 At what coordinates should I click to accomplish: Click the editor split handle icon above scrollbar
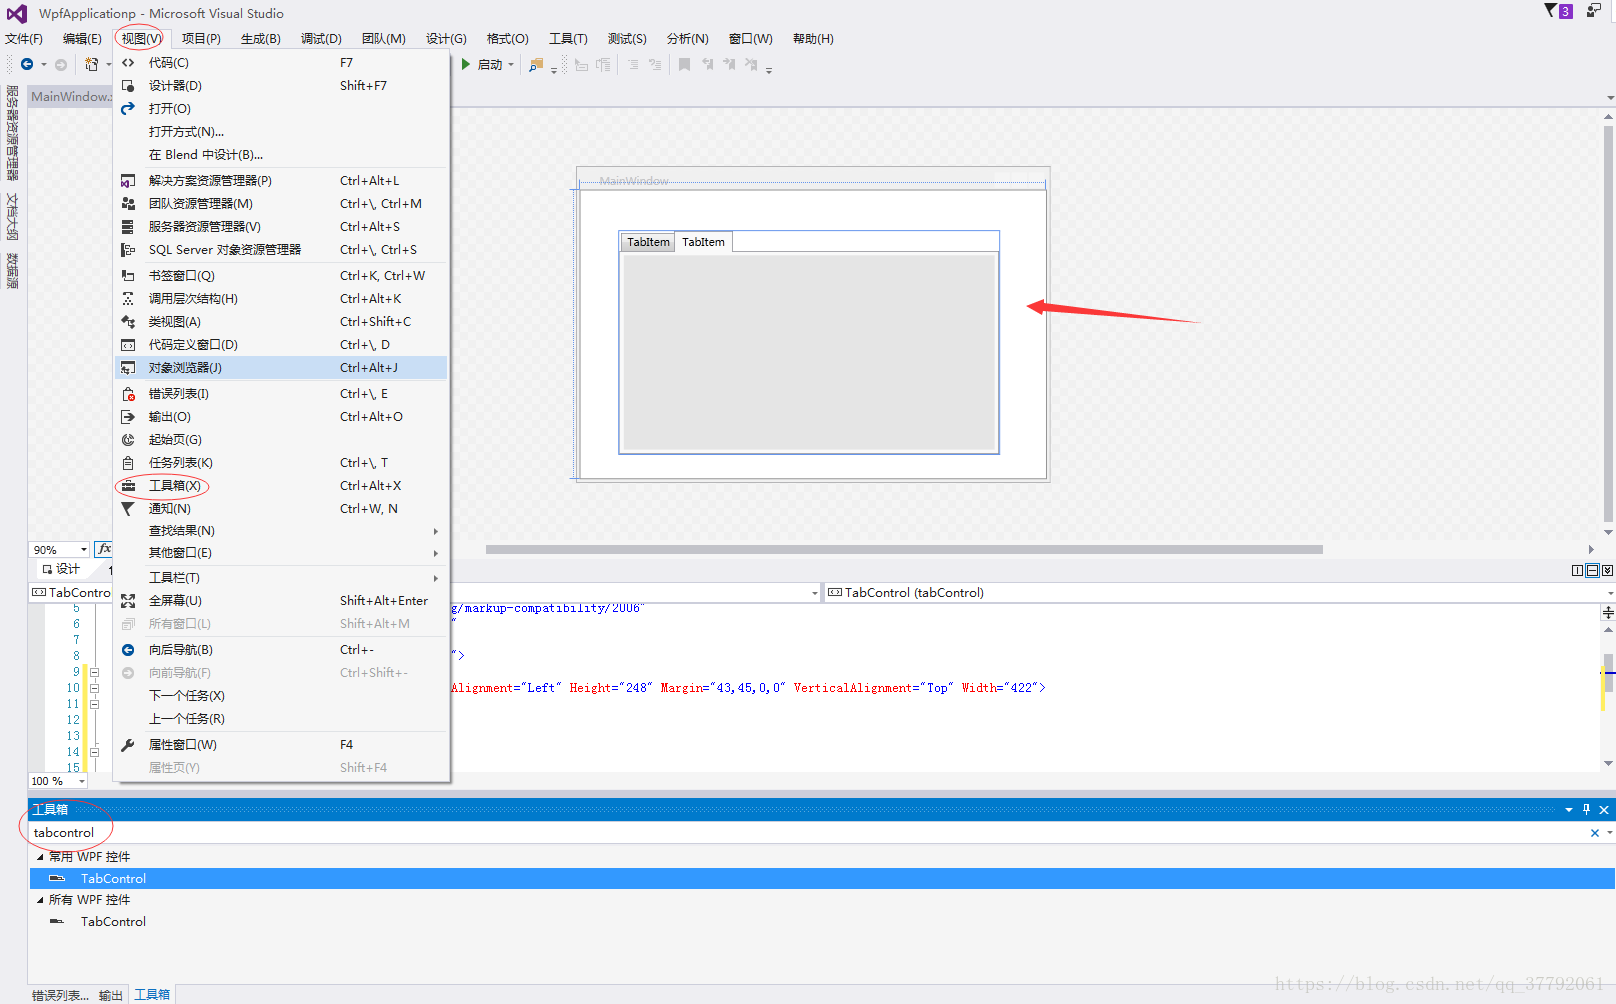[x=1608, y=612]
